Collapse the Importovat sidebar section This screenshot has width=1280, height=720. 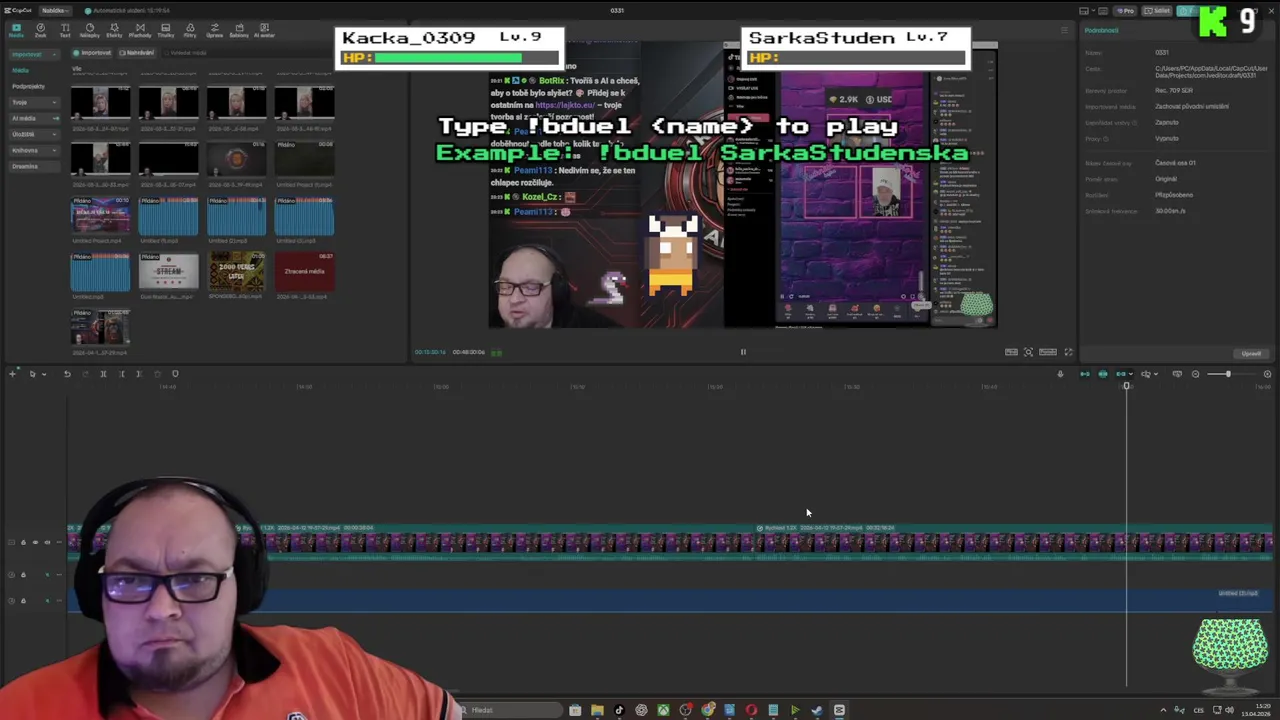pyautogui.click(x=34, y=54)
